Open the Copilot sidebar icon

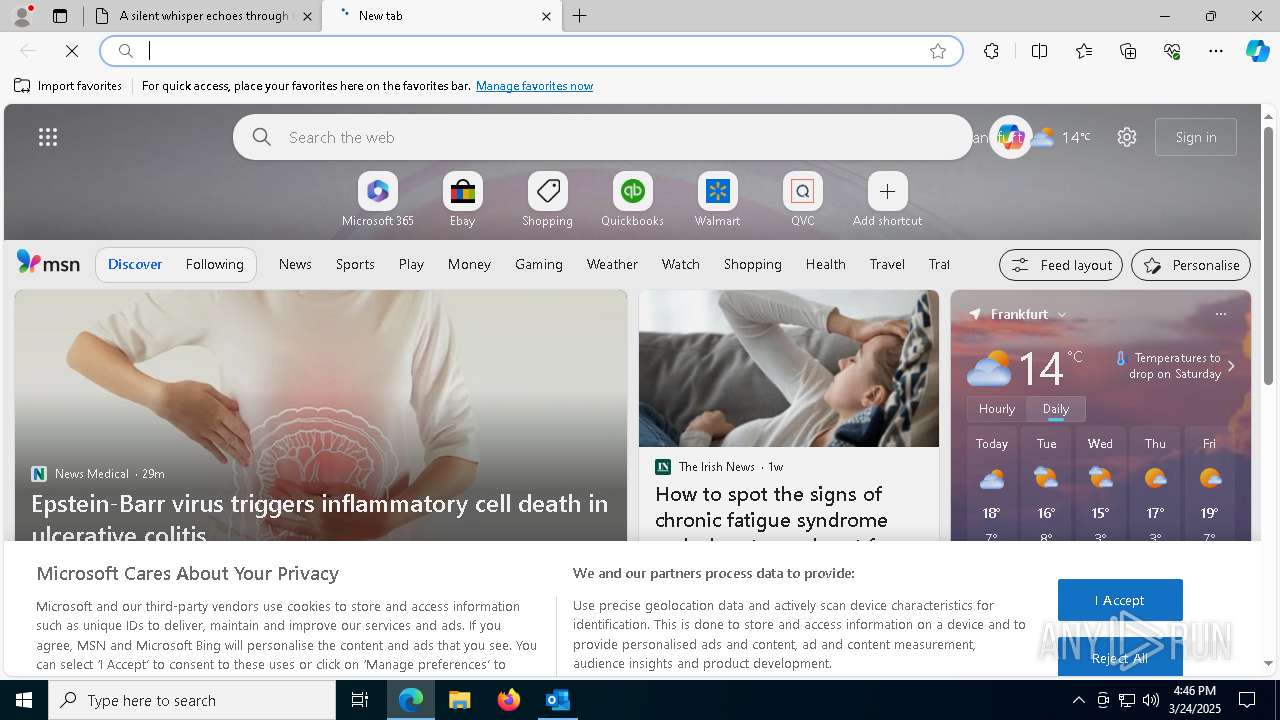[x=1257, y=51]
